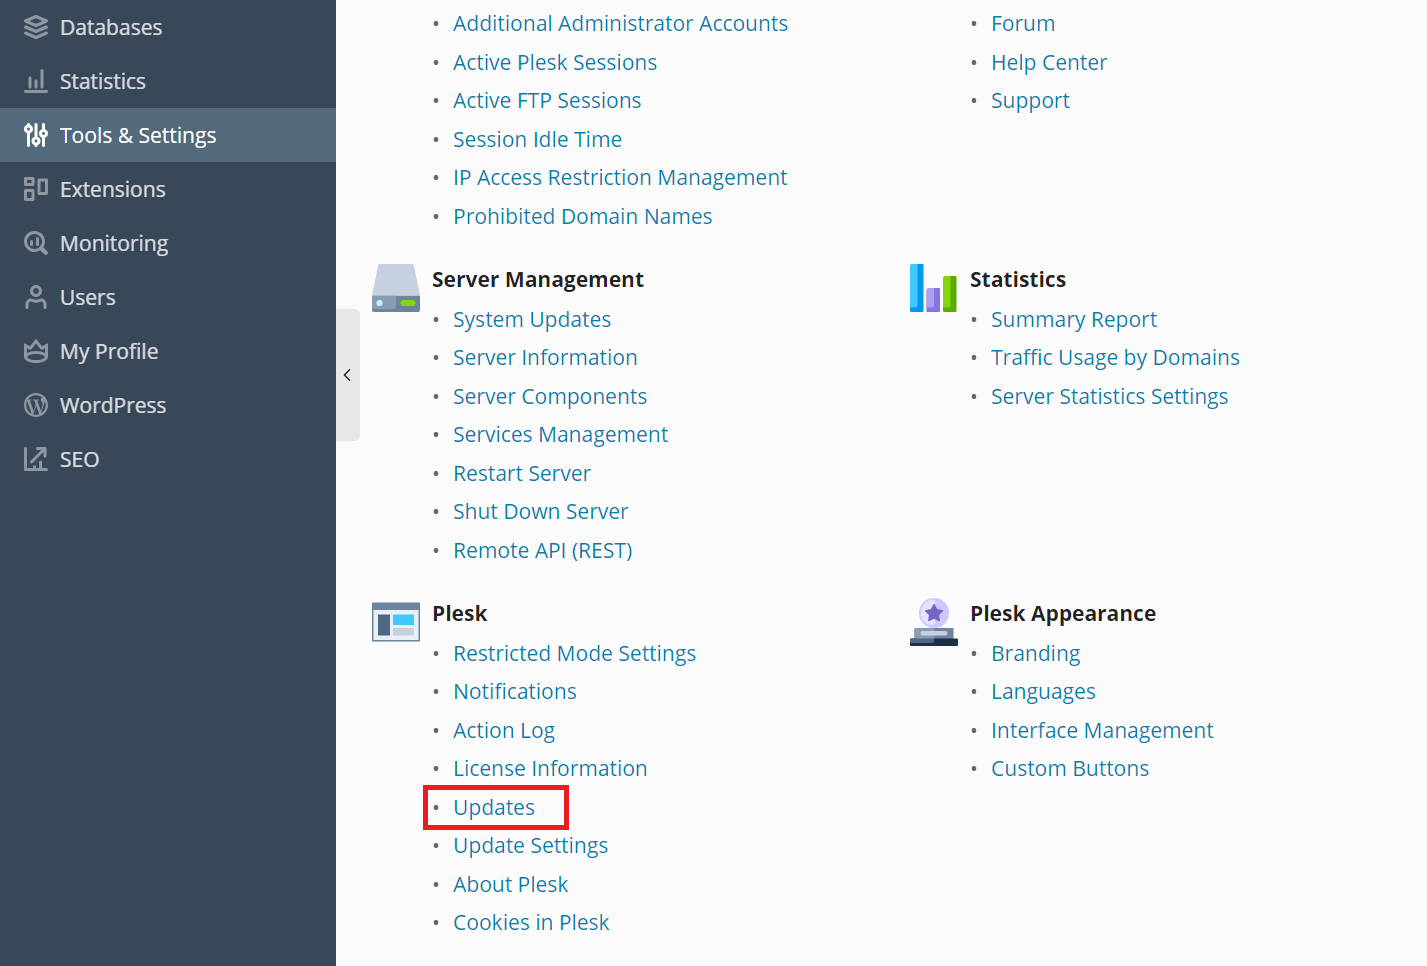Screen dimensions: 1427x966
Task: Open Databases in the sidebar
Action: [168, 27]
